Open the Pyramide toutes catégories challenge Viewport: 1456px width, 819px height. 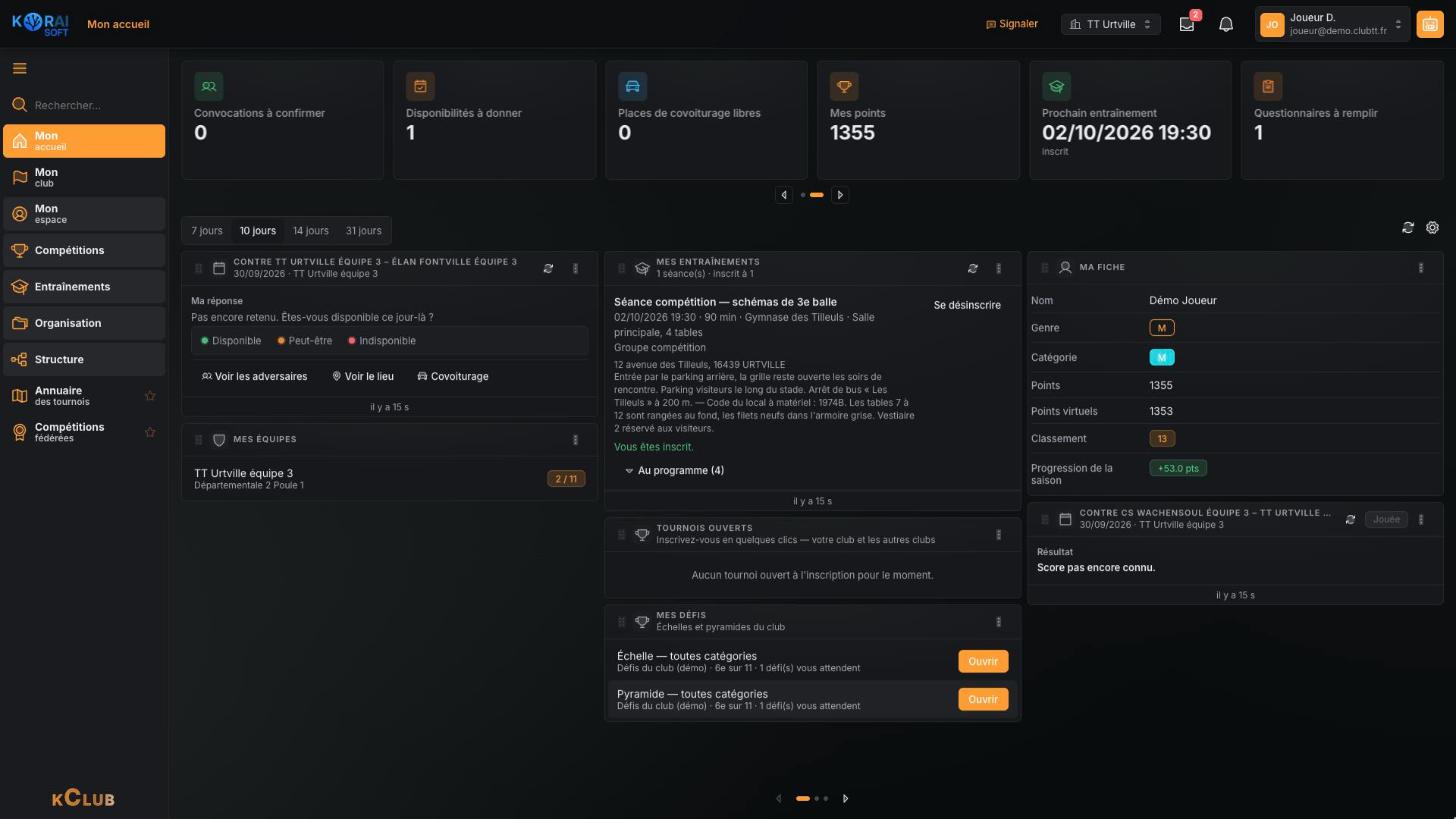(x=982, y=699)
